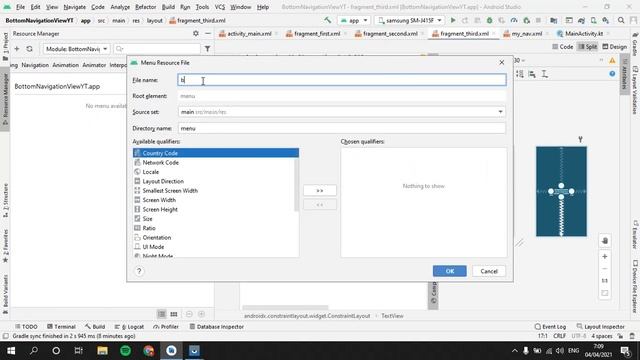Click qualifiers list scrollbar
This screenshot has width=640, height=360.
296,184
